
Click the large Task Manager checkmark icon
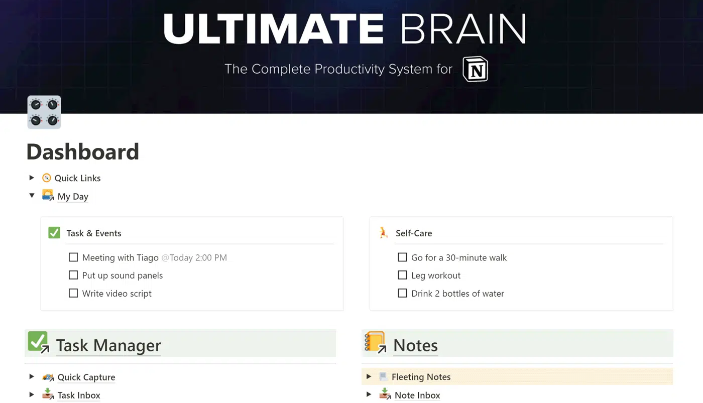click(x=38, y=342)
